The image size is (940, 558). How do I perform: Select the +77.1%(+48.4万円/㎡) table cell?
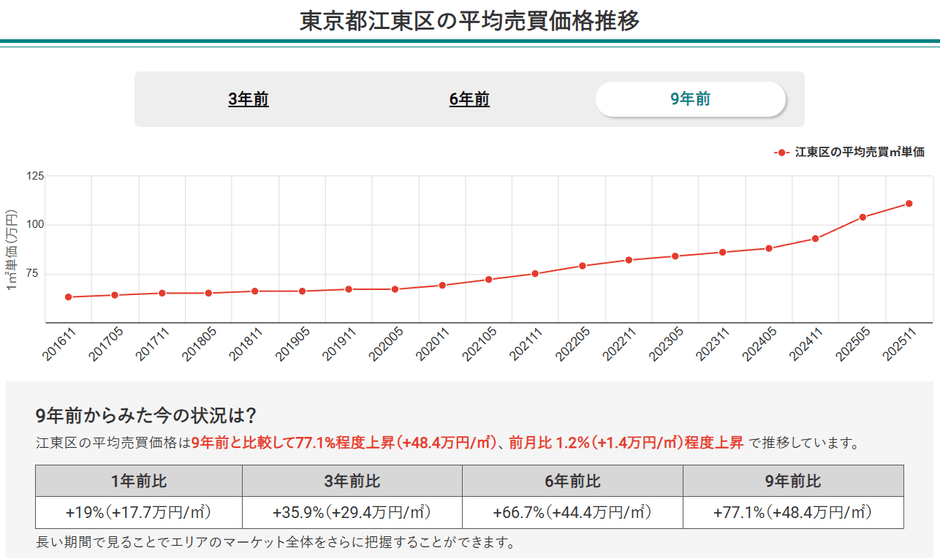(793, 512)
